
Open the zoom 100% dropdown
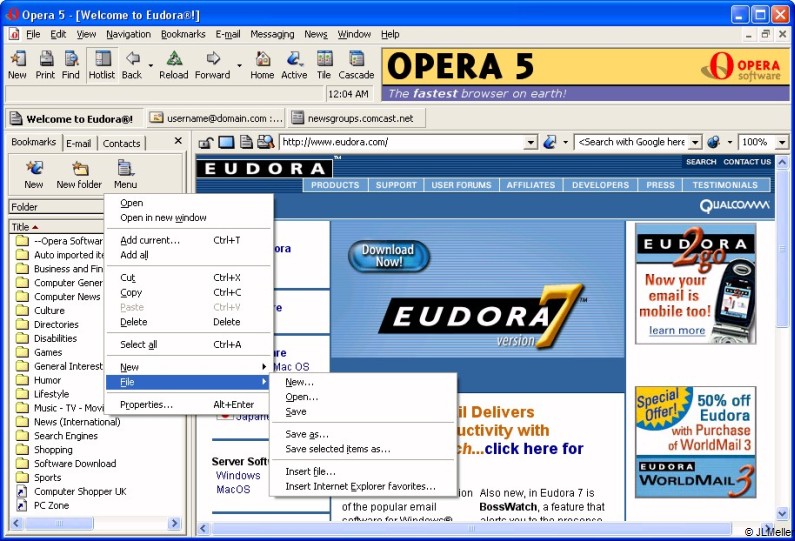click(x=782, y=142)
